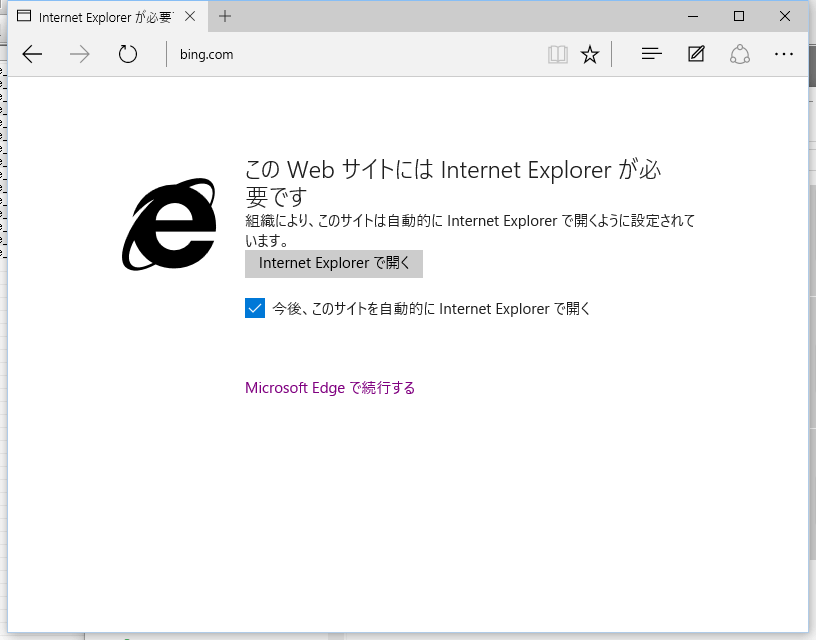This screenshot has height=640, width=816.
Task: Uncheck automatic Internet Explorer opening option
Action: [x=254, y=308]
